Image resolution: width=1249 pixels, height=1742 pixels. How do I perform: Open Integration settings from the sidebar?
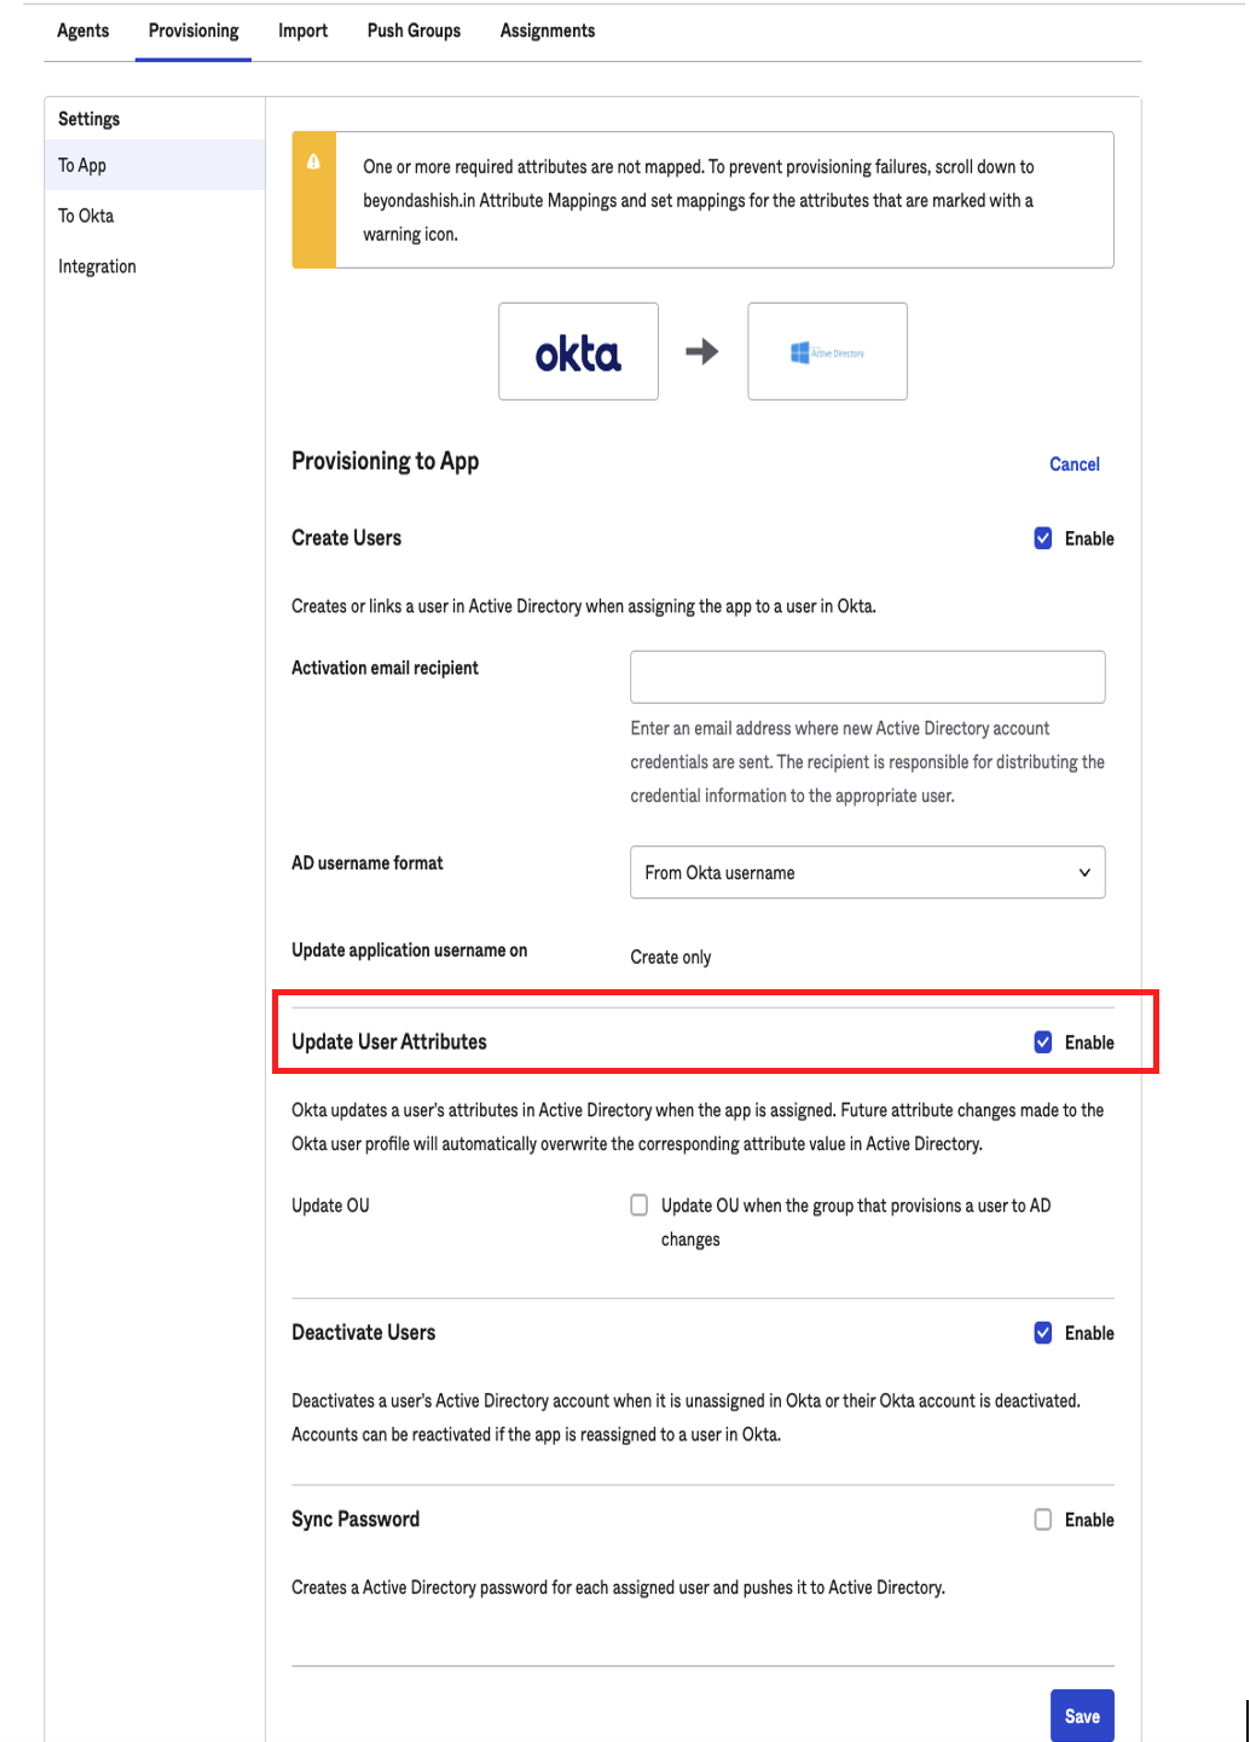click(97, 266)
